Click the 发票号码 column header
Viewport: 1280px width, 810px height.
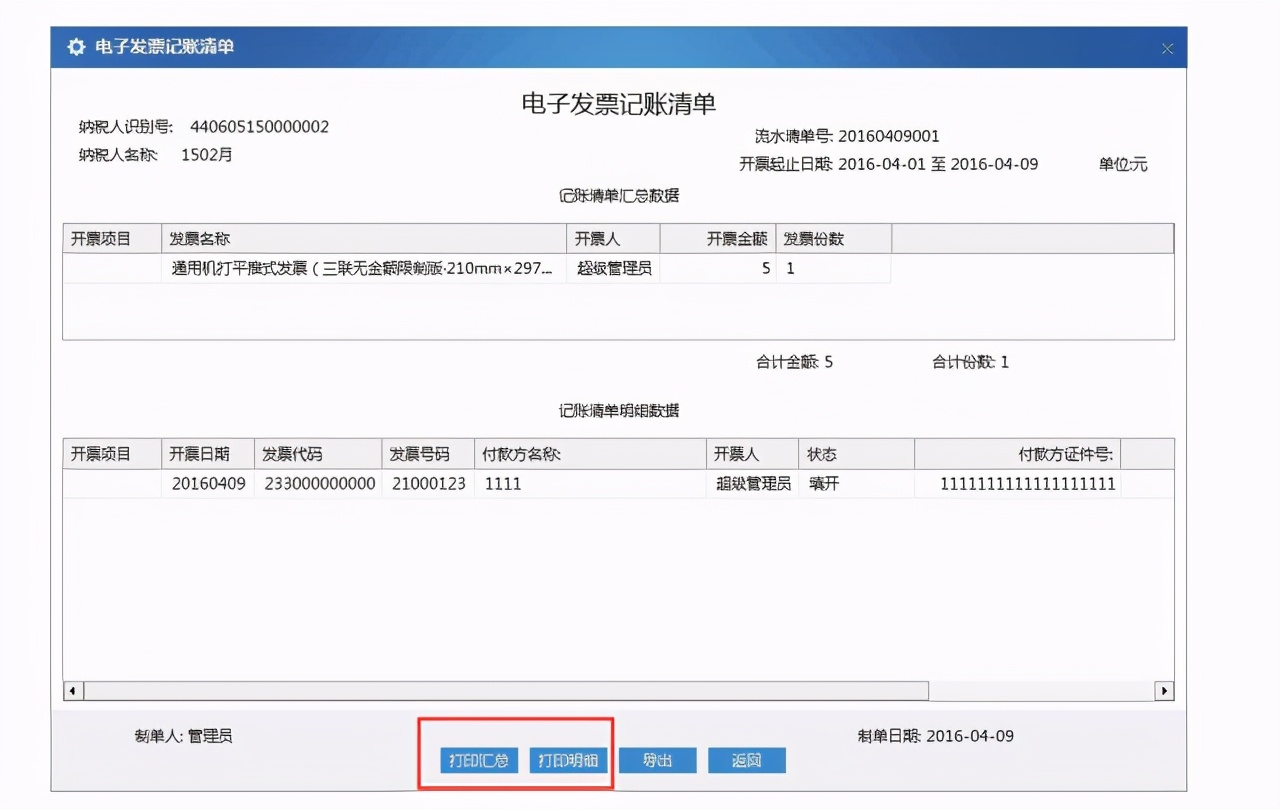423,453
